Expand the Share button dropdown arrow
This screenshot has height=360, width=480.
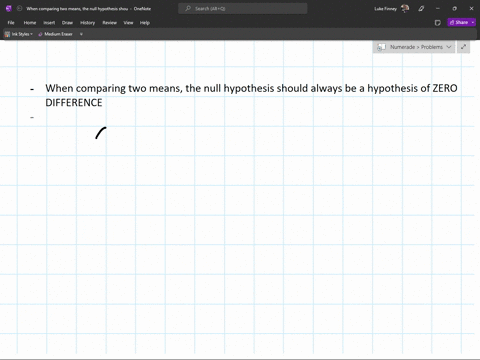point(473,22)
